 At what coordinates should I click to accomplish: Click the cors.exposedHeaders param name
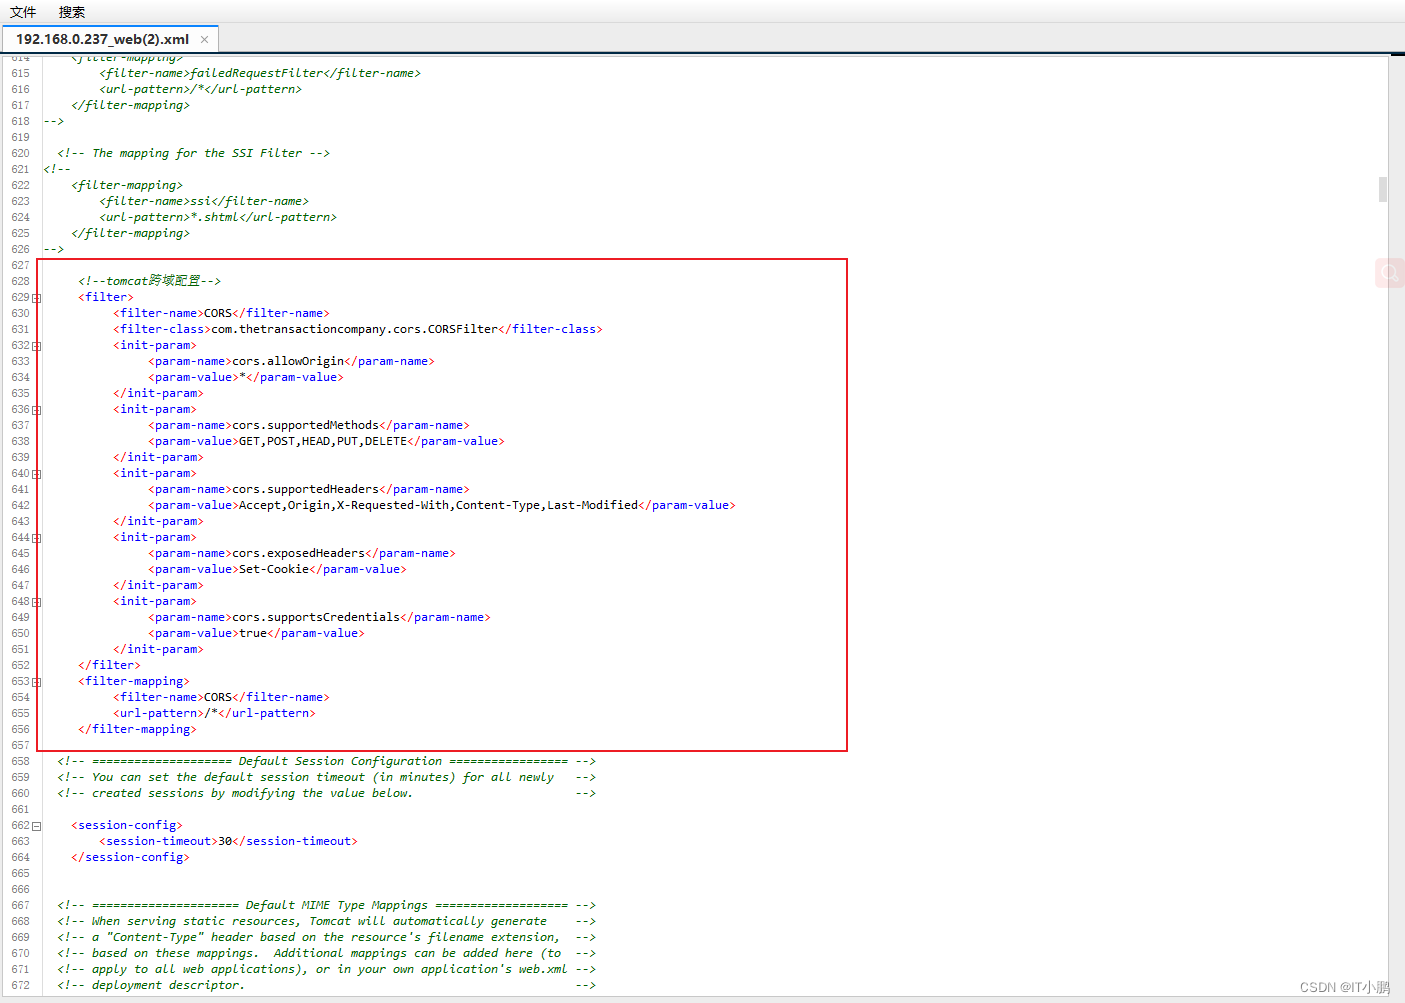pos(299,553)
